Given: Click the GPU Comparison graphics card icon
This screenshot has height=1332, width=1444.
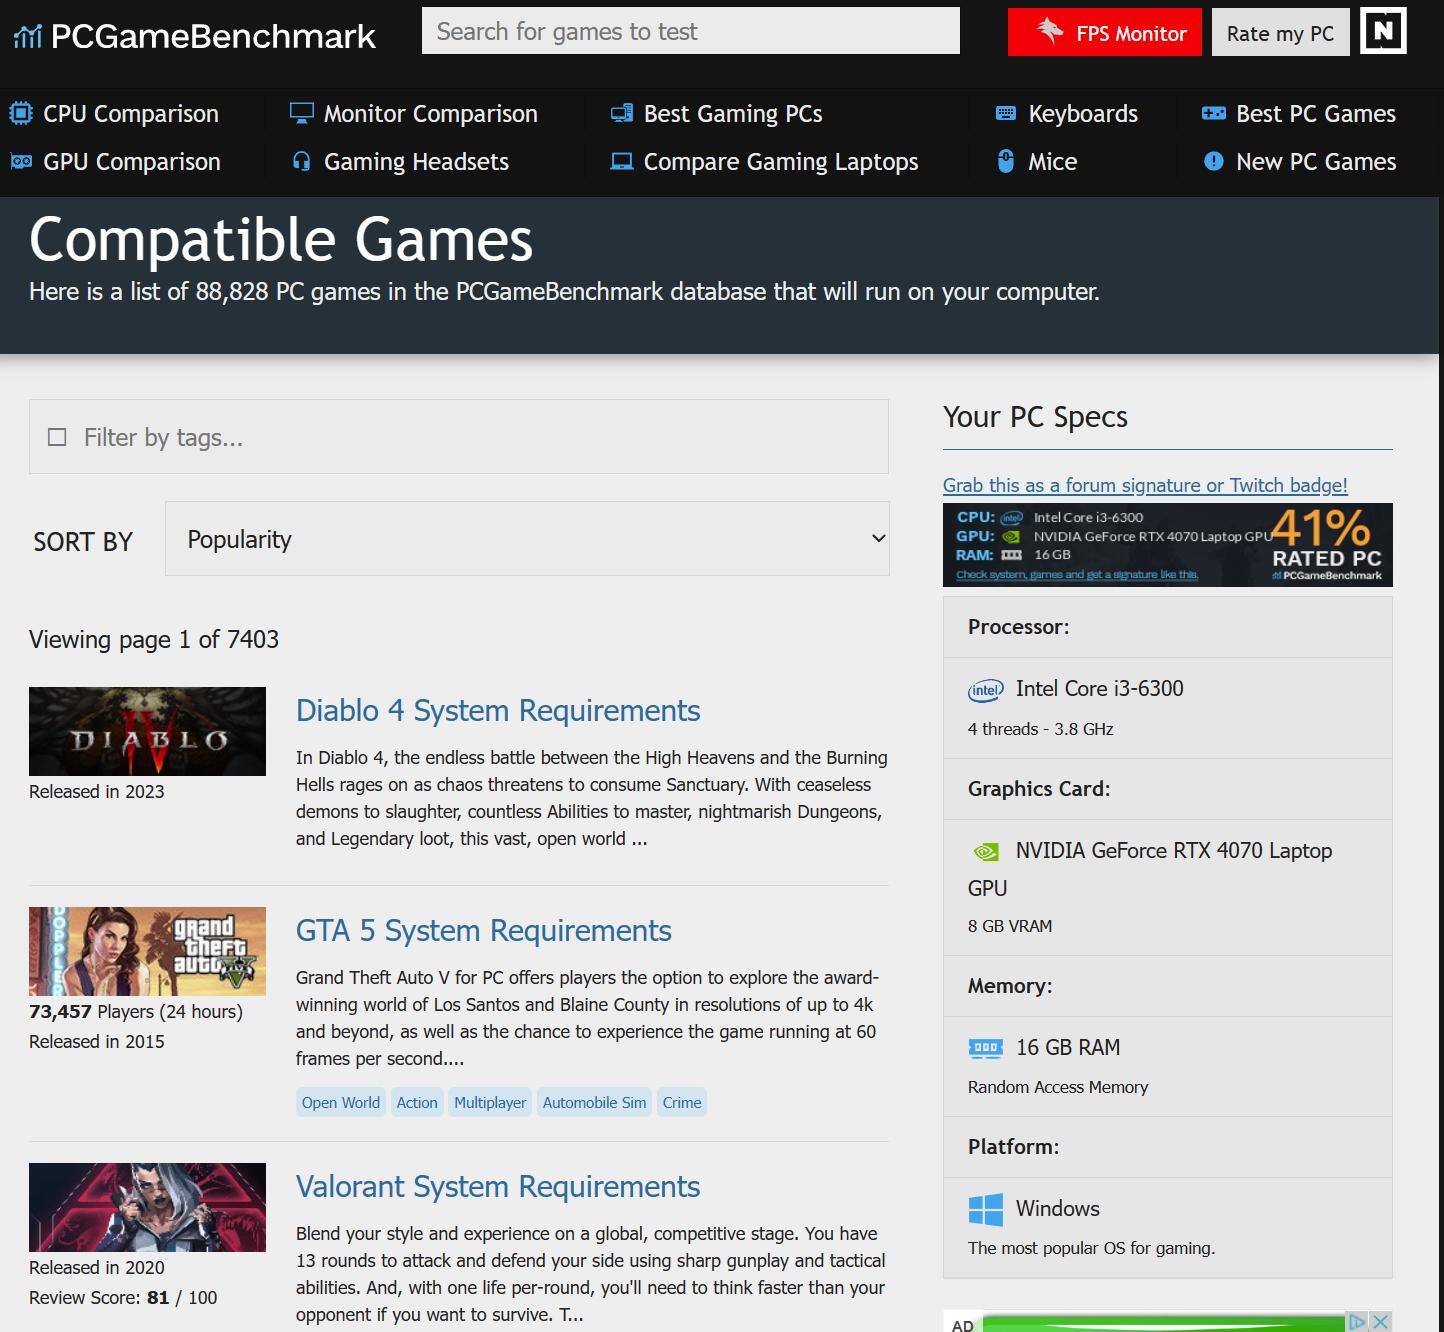Looking at the screenshot, I should point(21,162).
